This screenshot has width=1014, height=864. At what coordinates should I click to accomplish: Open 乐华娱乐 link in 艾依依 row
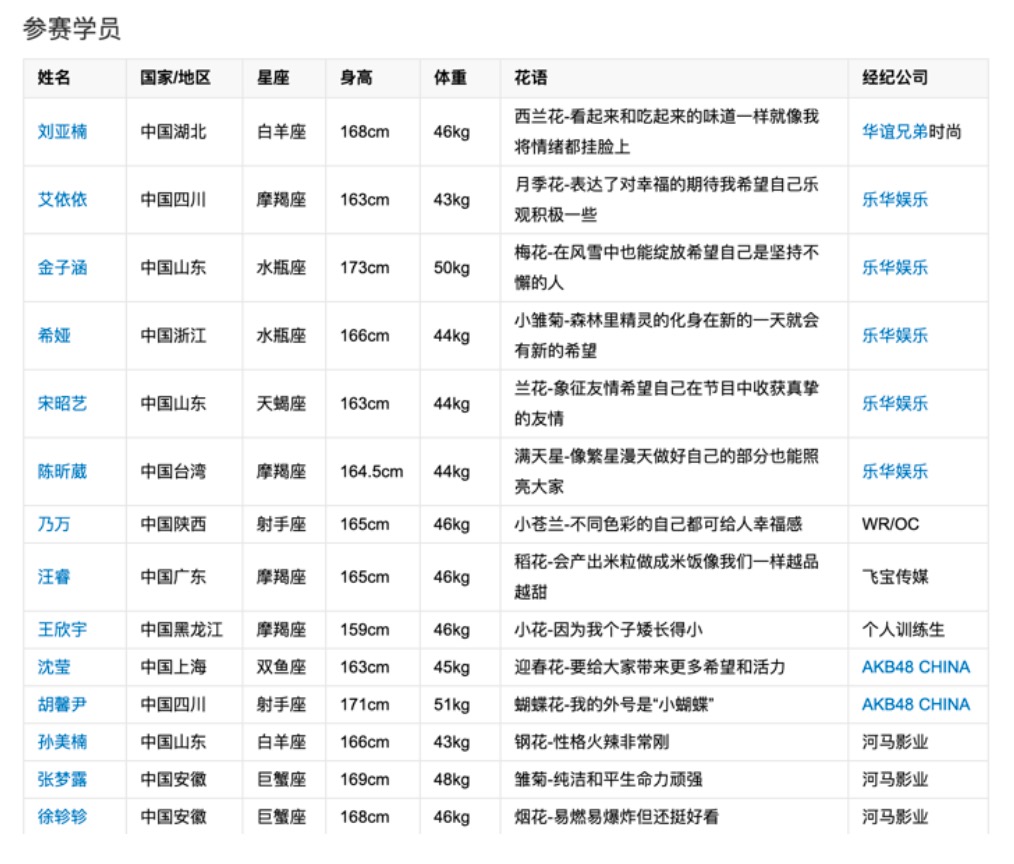pos(895,200)
